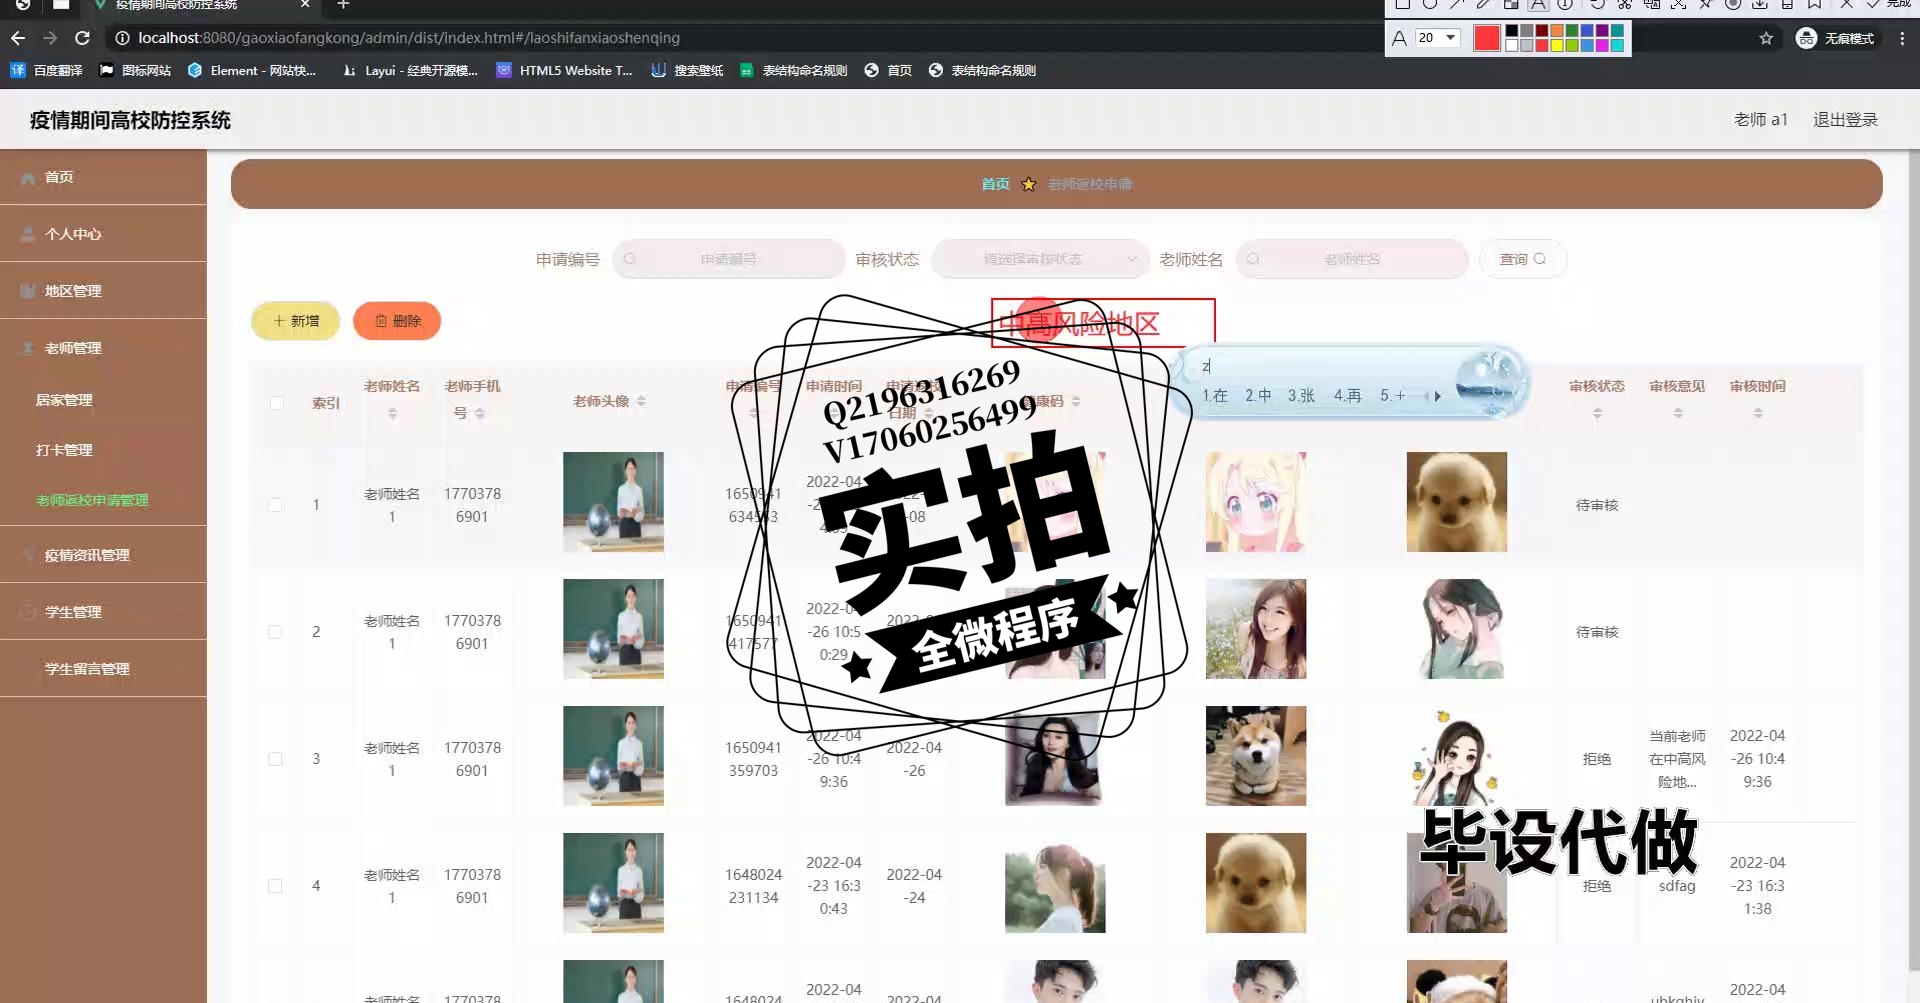
Task: Open a new browser tab with plus
Action: (x=343, y=5)
